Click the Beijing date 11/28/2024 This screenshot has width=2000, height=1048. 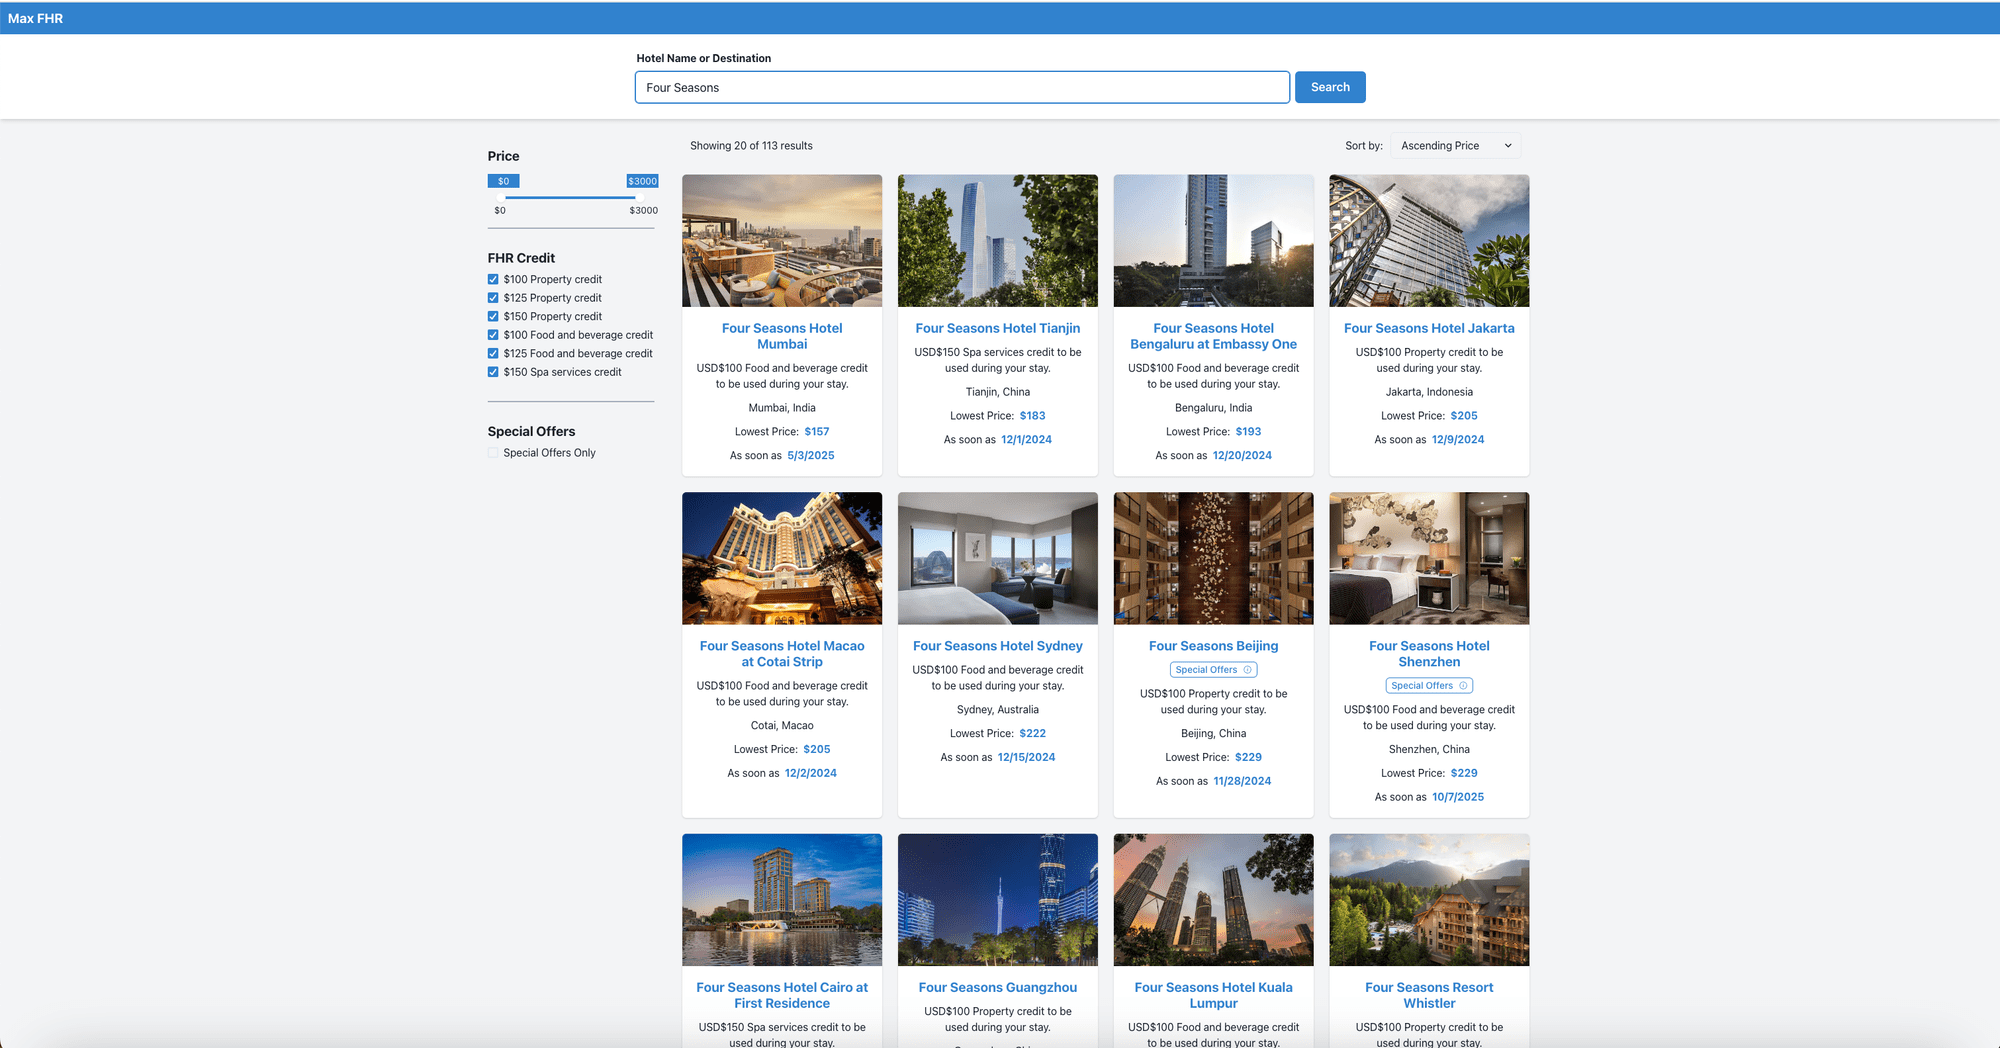1242,782
